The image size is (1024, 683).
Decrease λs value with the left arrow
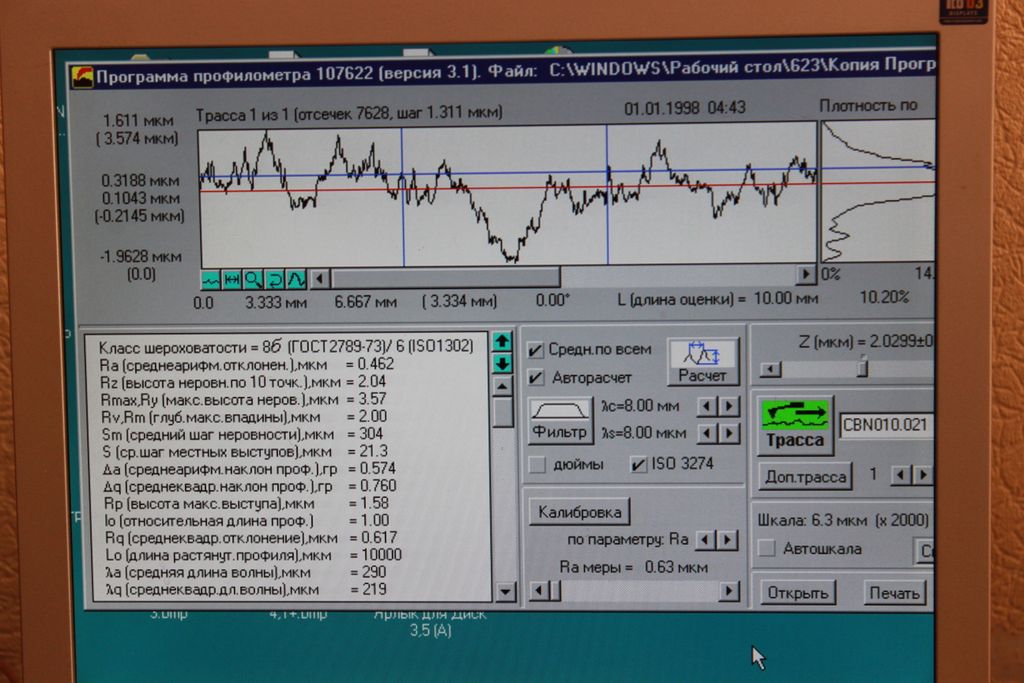click(708, 433)
